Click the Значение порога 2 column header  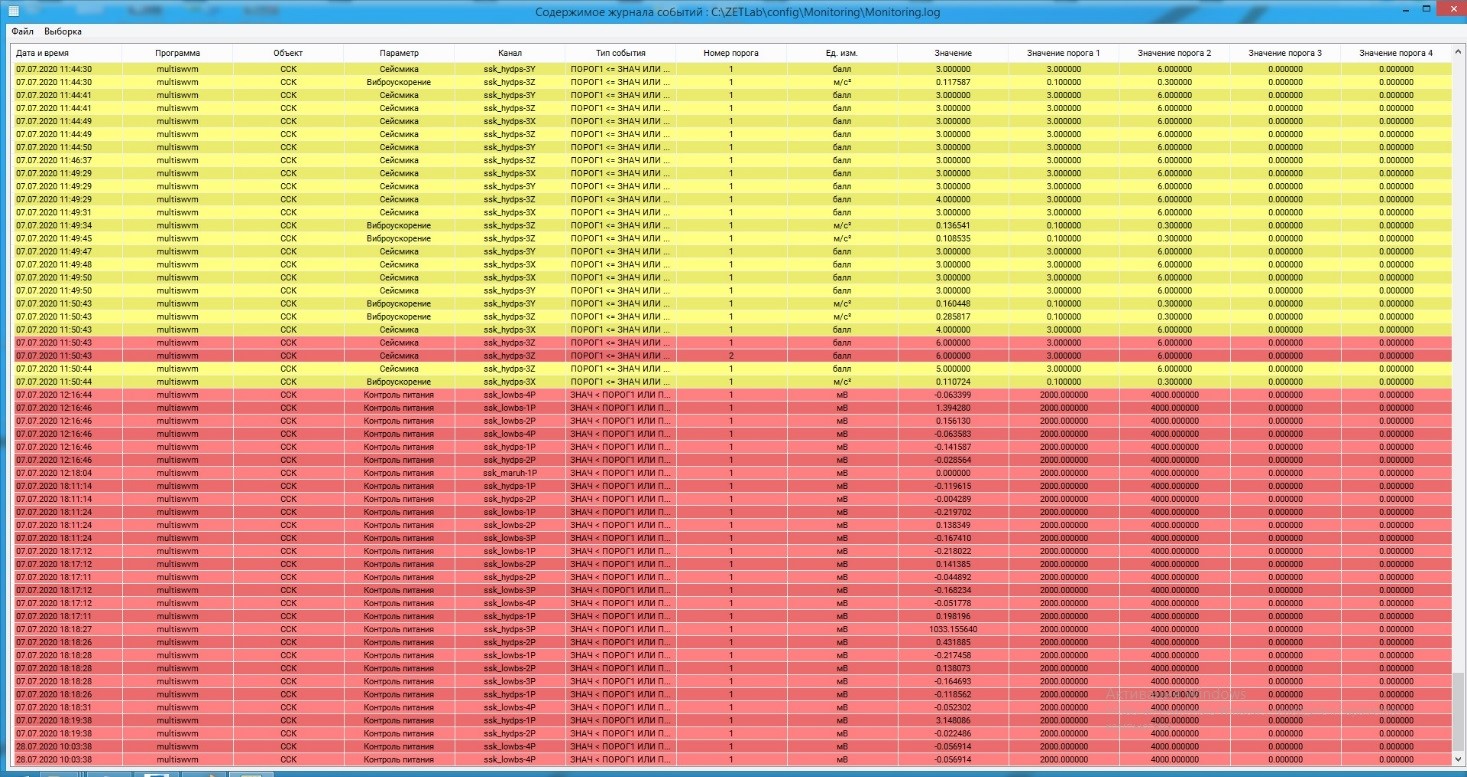(1175, 52)
